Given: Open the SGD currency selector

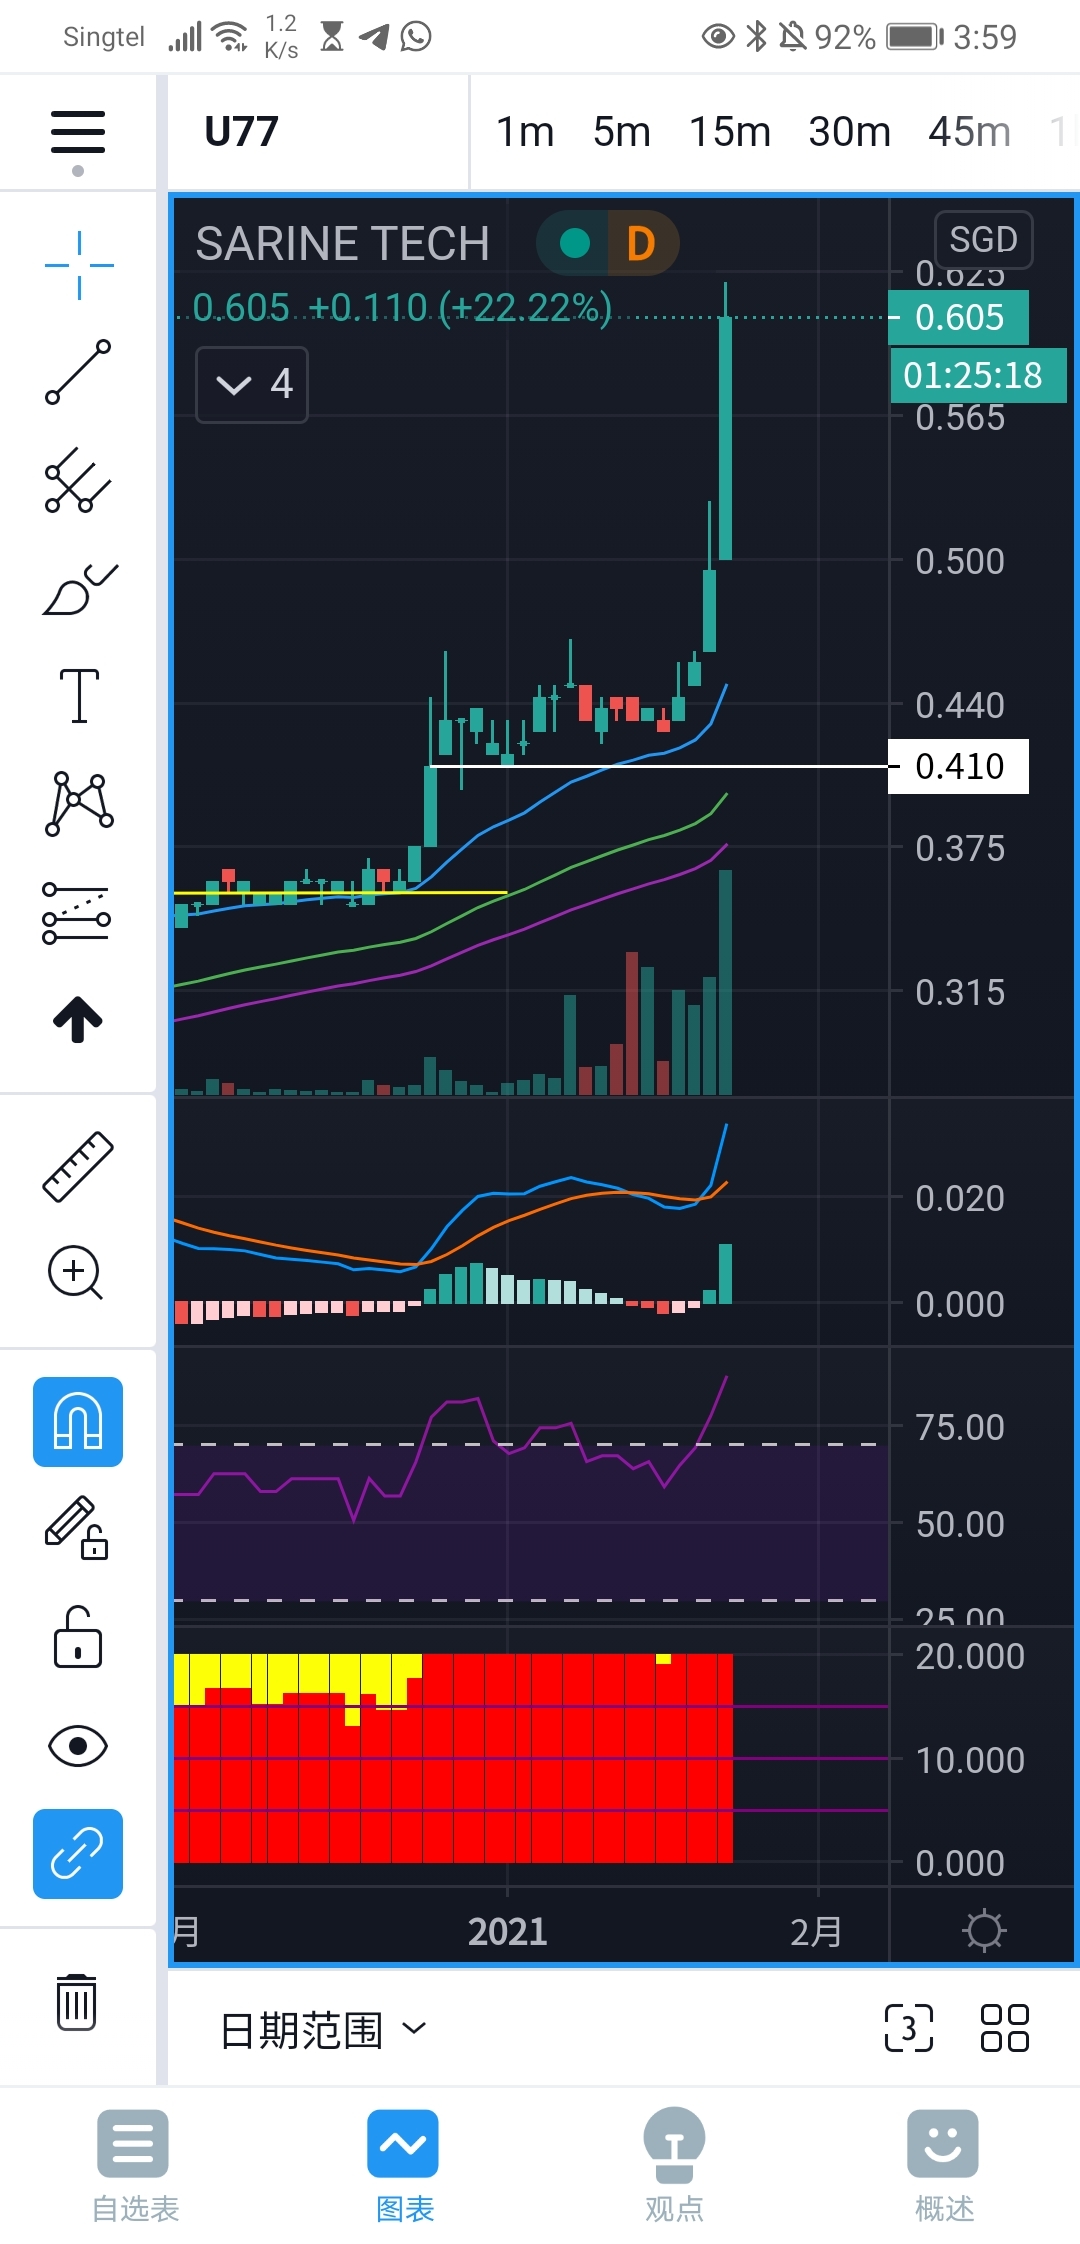Looking at the screenshot, I should (983, 240).
